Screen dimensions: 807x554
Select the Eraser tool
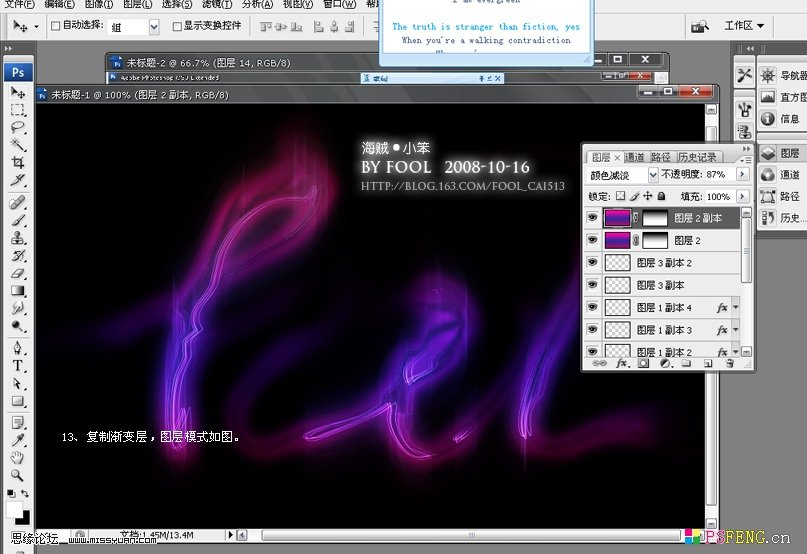pyautogui.click(x=17, y=273)
